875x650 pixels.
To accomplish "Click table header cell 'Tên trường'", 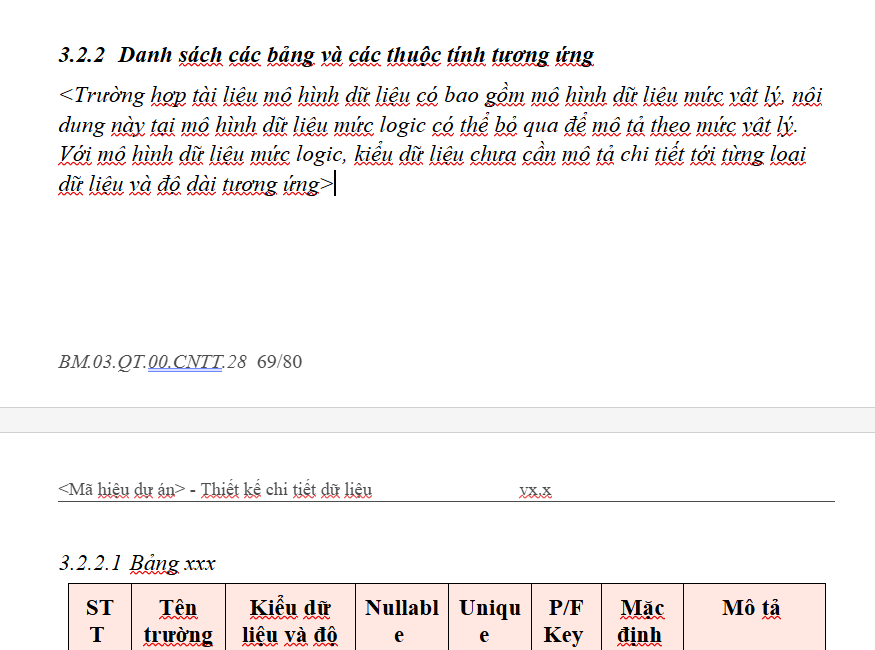I will click(x=179, y=617).
